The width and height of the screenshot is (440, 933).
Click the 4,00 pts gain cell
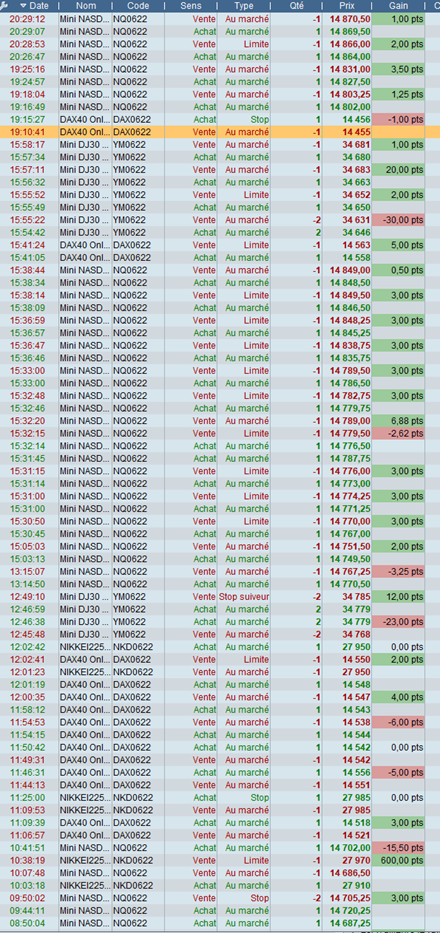[398, 697]
